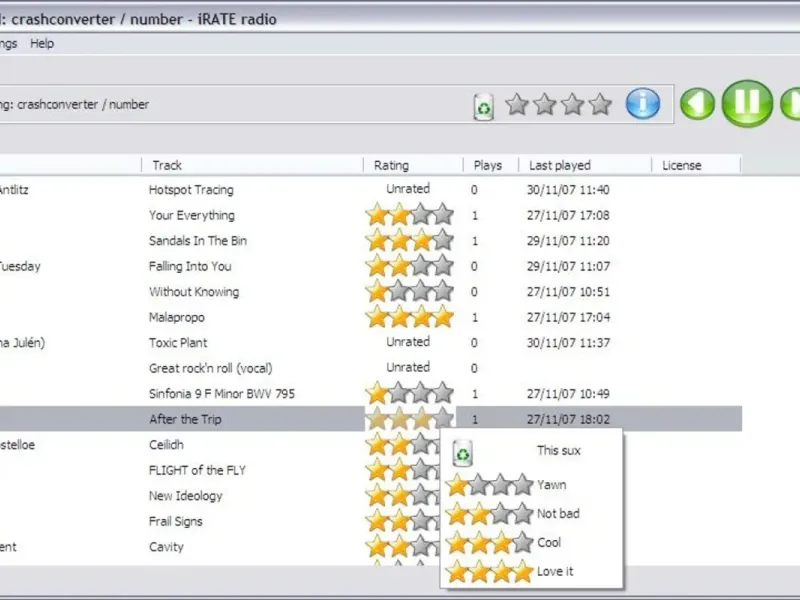Select the Great rock'n roll (vocal) track
The width and height of the screenshot is (800, 600).
[211, 368]
